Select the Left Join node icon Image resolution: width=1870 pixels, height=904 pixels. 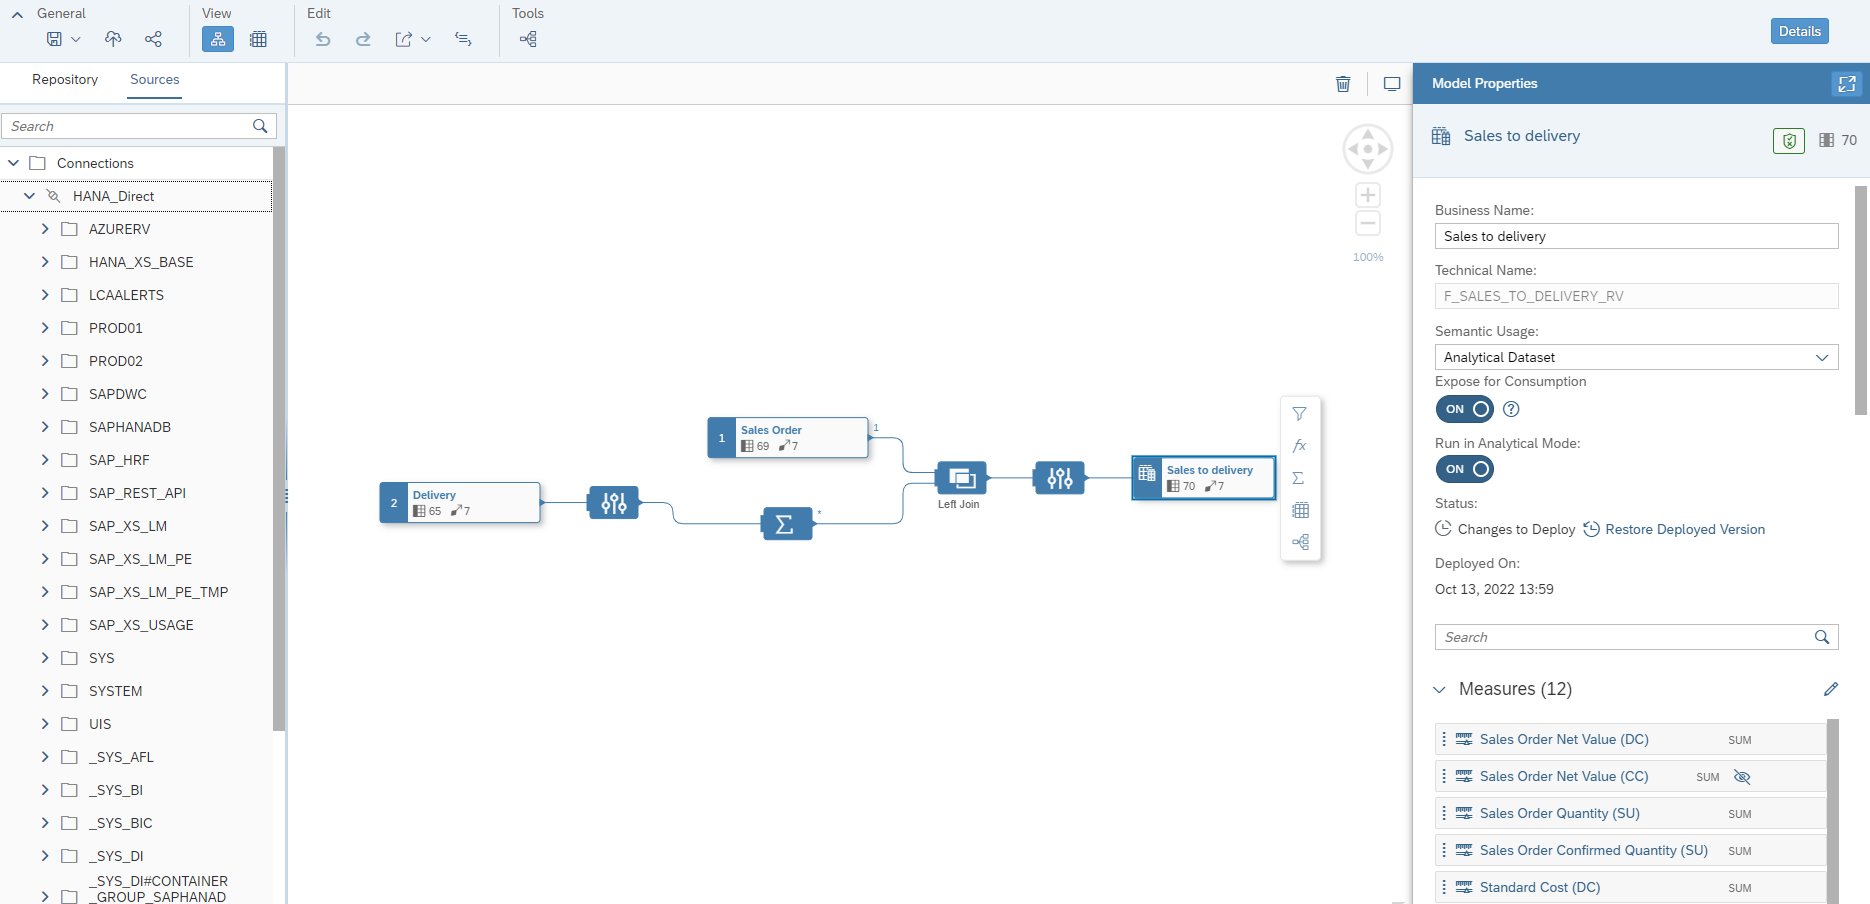coord(961,478)
